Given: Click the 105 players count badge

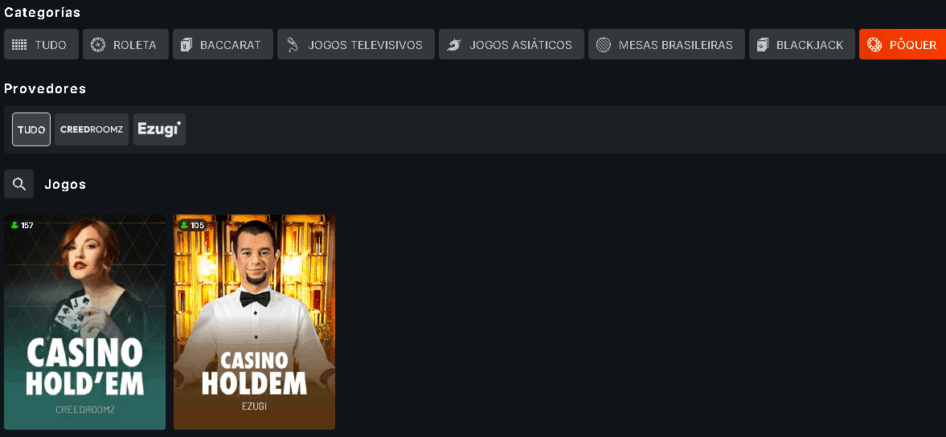Looking at the screenshot, I should (x=192, y=225).
